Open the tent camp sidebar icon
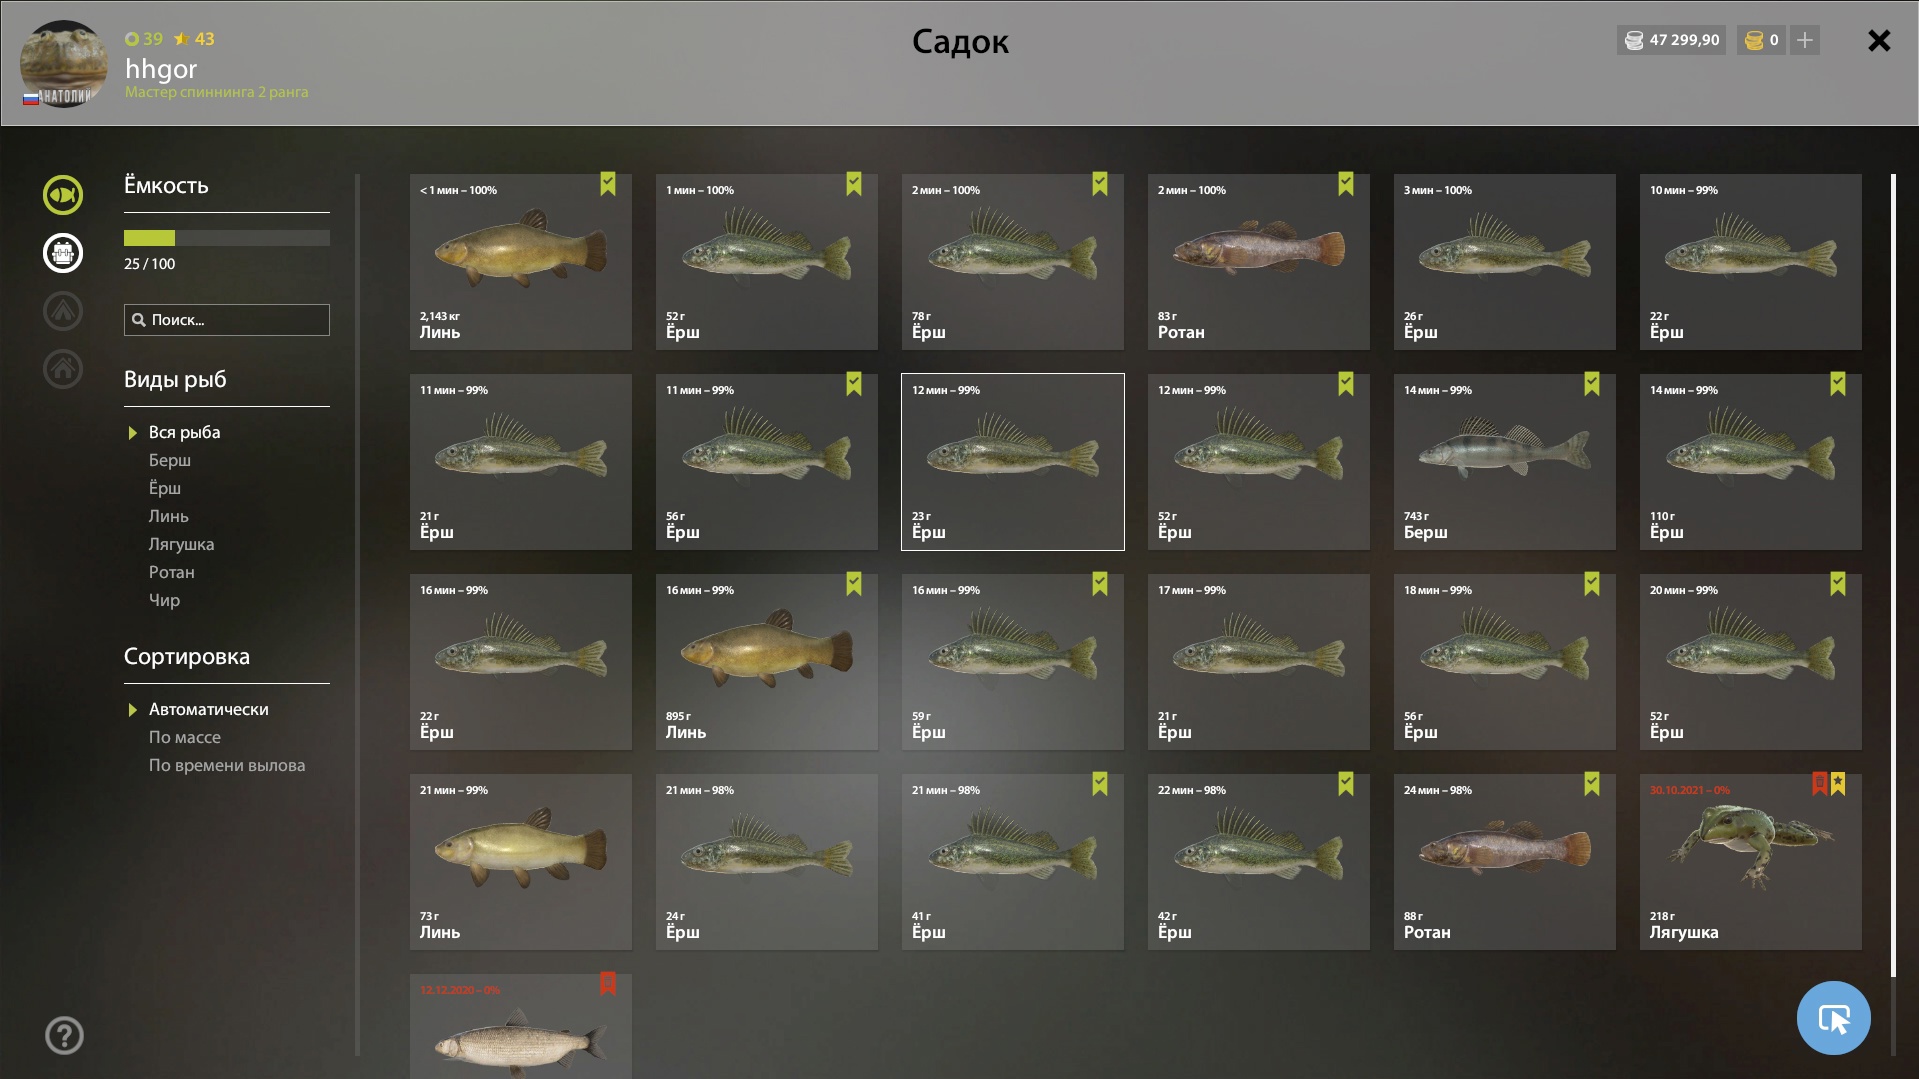The height and width of the screenshot is (1079, 1919). tap(62, 311)
